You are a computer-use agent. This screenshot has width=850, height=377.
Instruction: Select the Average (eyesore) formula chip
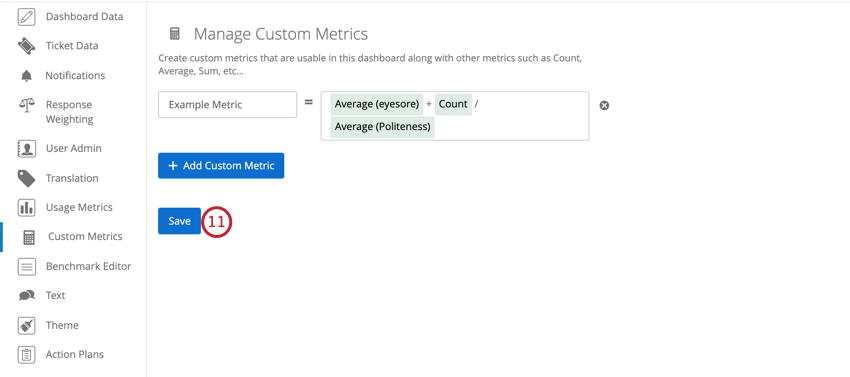point(377,104)
